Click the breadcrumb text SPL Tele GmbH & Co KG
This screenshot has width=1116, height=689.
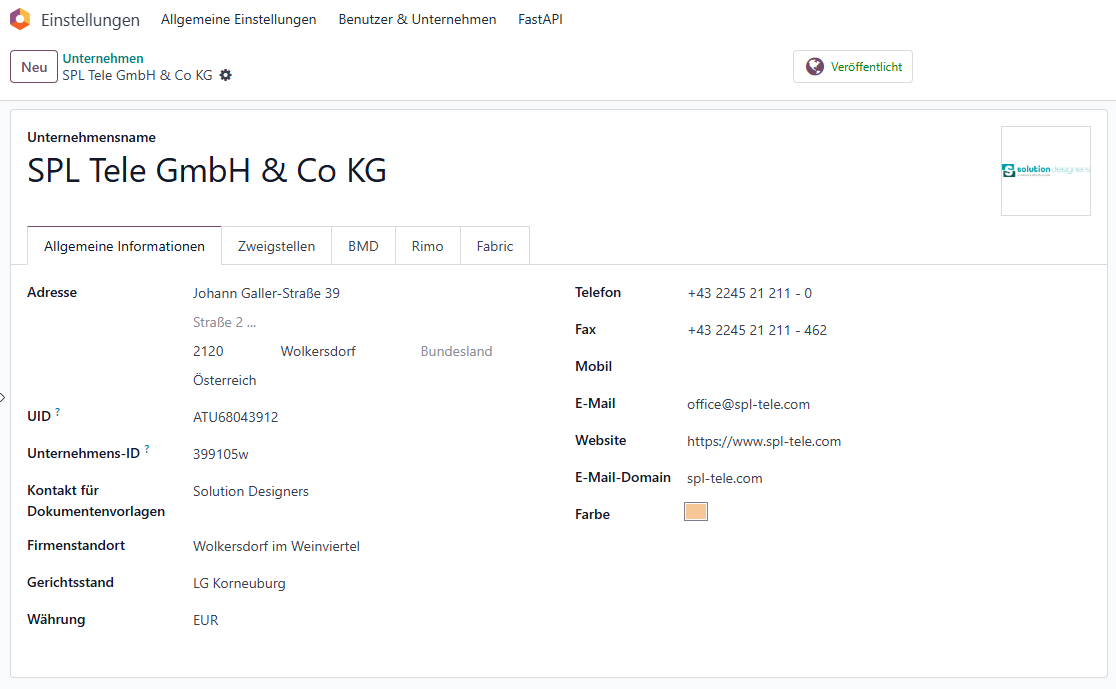[137, 75]
